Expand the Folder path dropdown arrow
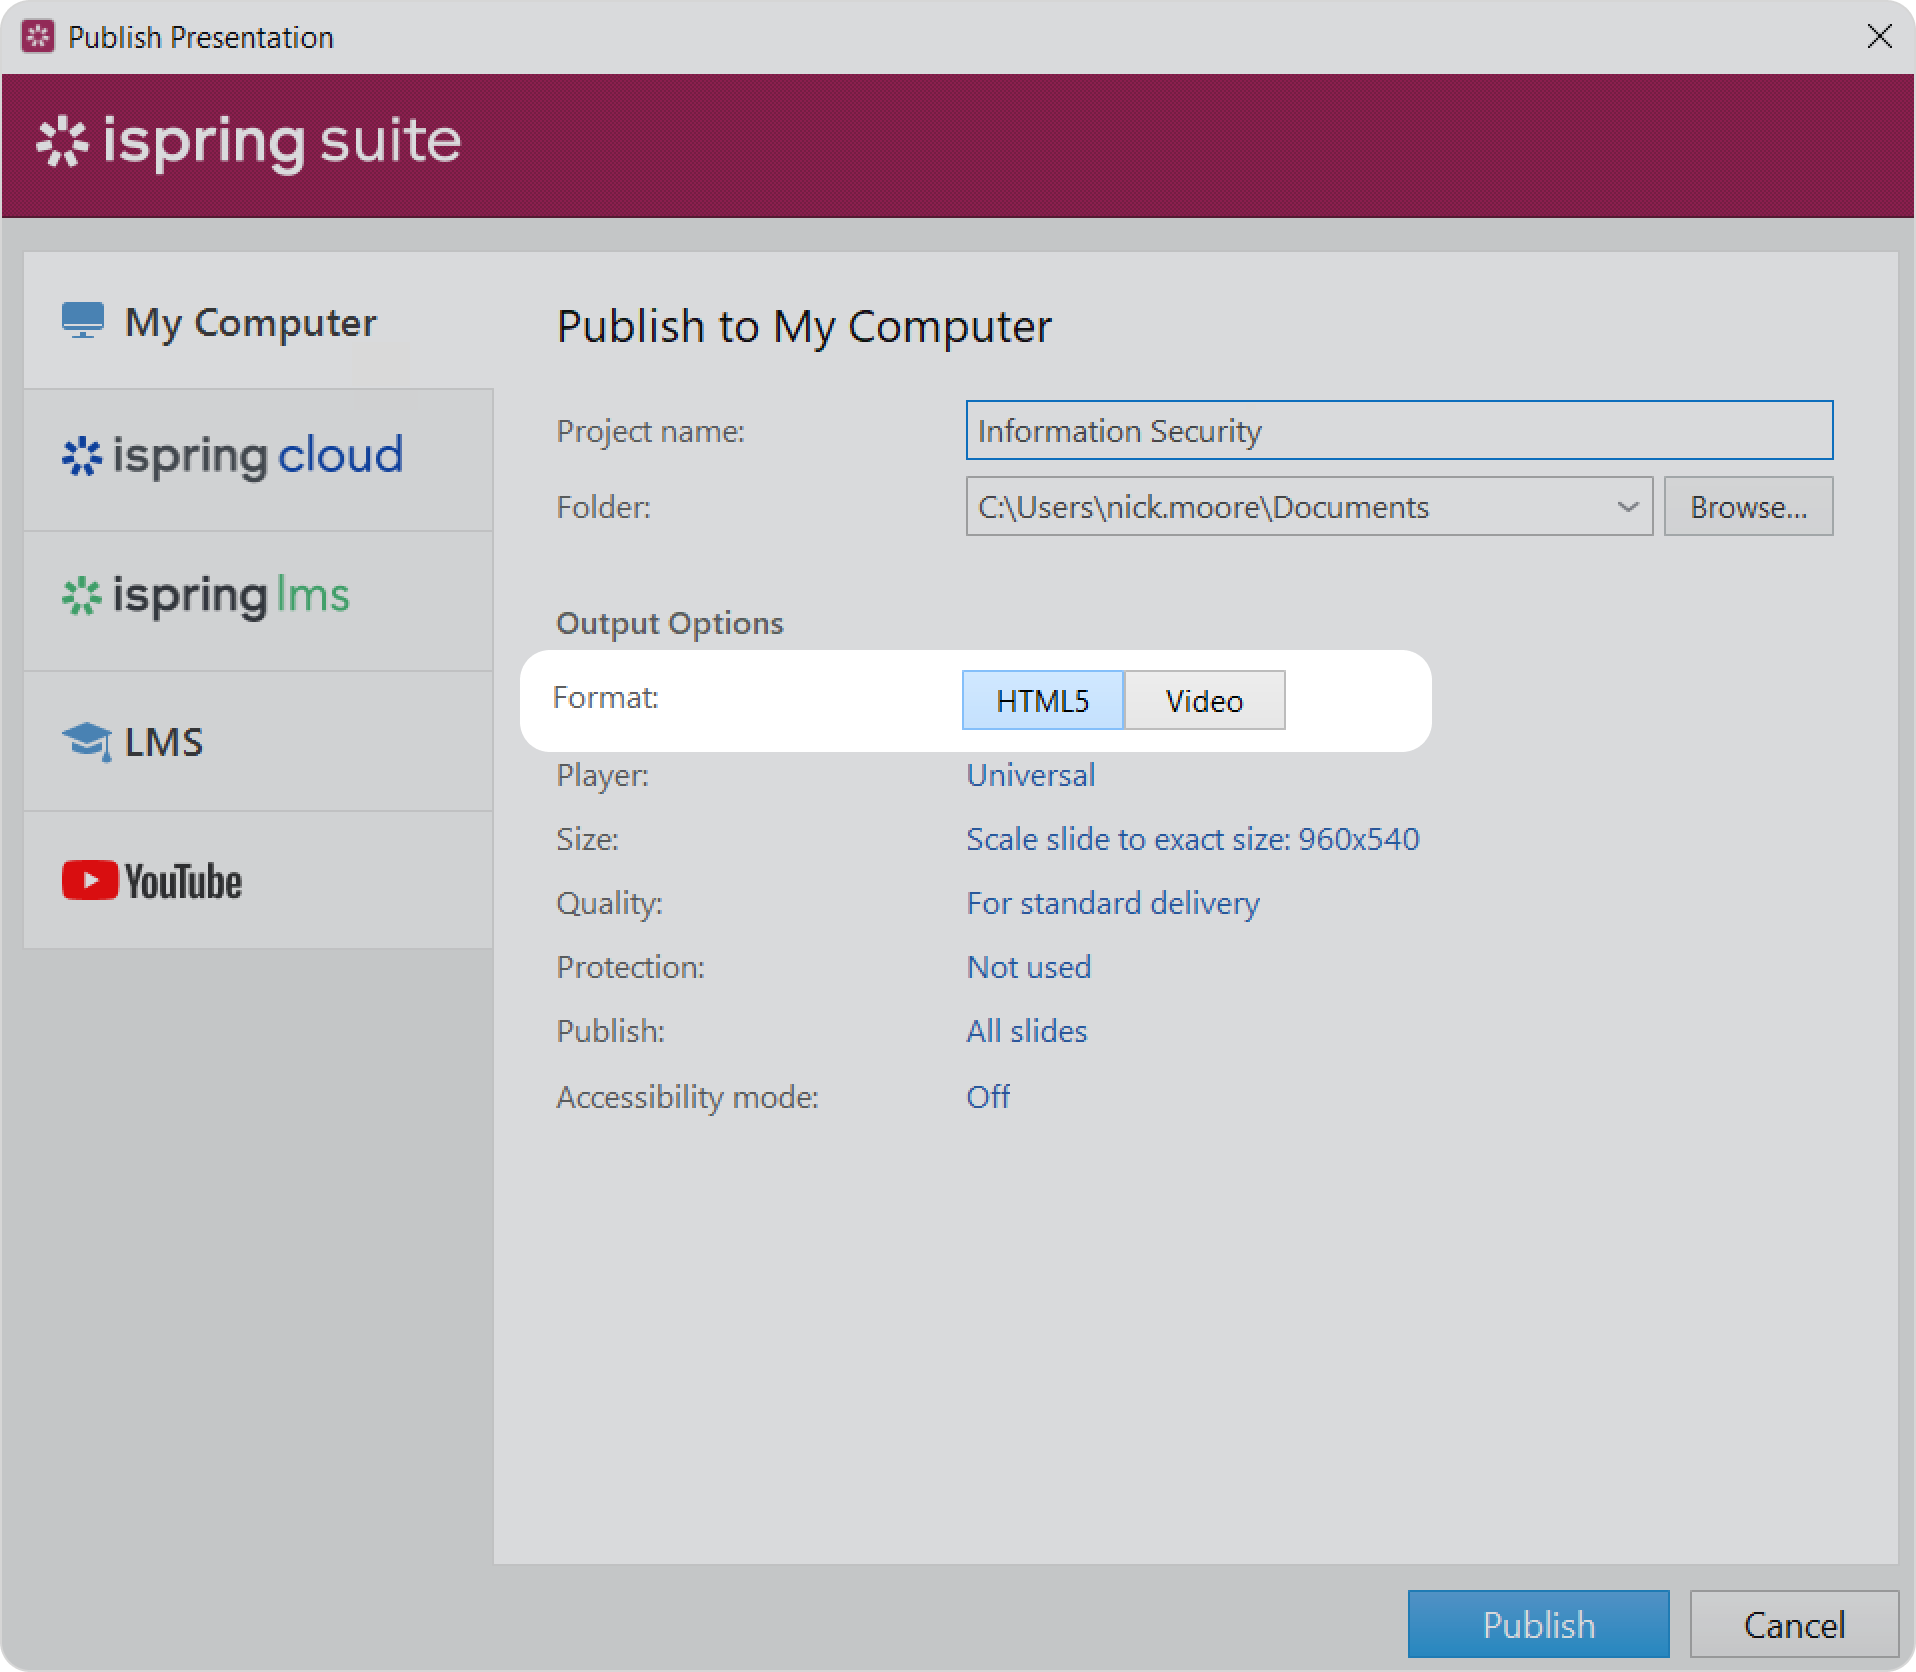1916x1672 pixels. pos(1627,507)
